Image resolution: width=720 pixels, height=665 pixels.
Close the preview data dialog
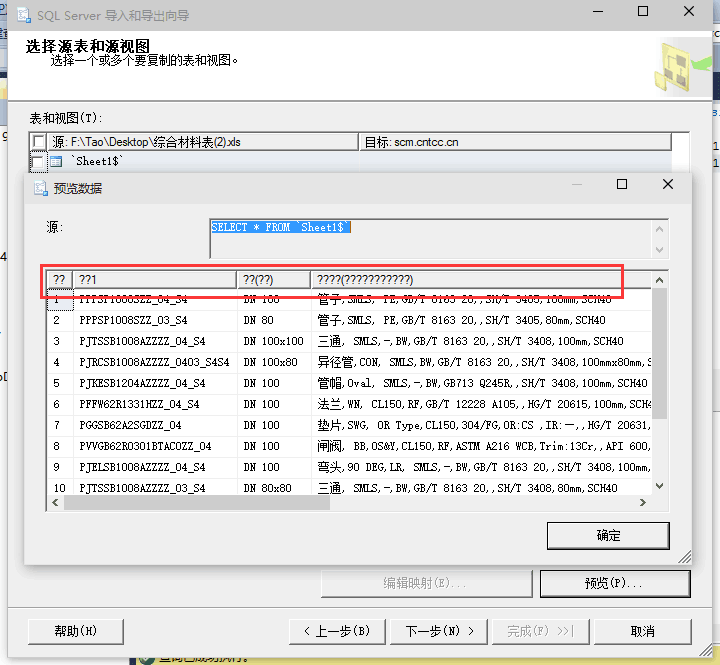point(668,184)
